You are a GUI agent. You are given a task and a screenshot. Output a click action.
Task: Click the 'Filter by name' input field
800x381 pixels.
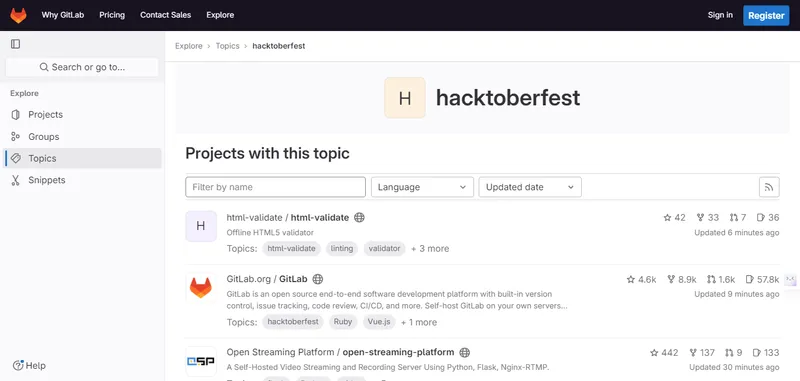pos(276,187)
